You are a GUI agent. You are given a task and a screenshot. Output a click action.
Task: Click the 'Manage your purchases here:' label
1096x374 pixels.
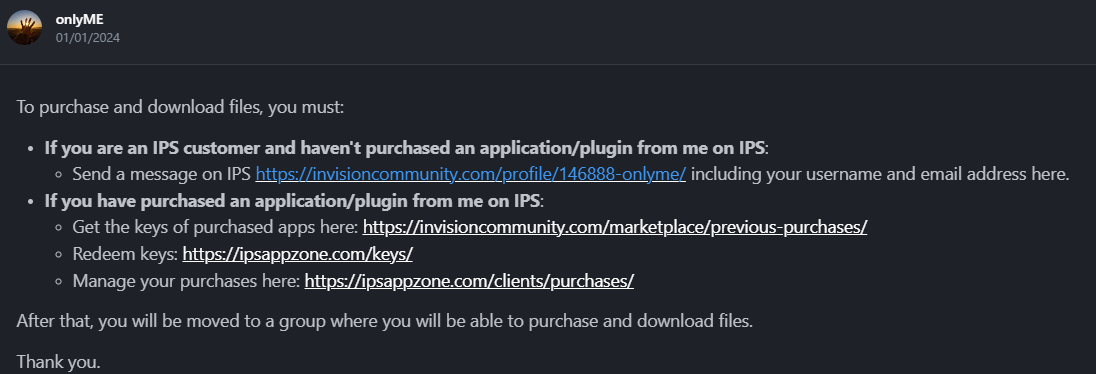click(x=187, y=281)
